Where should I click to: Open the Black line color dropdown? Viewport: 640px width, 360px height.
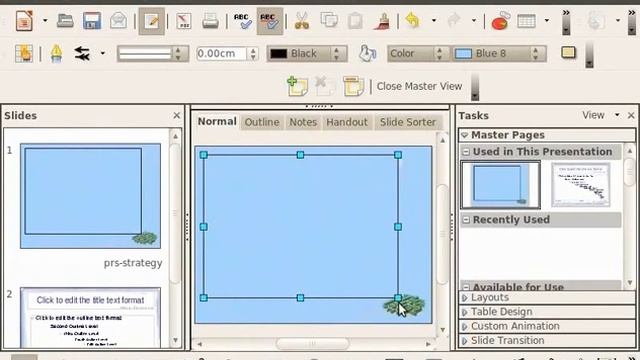click(307, 53)
